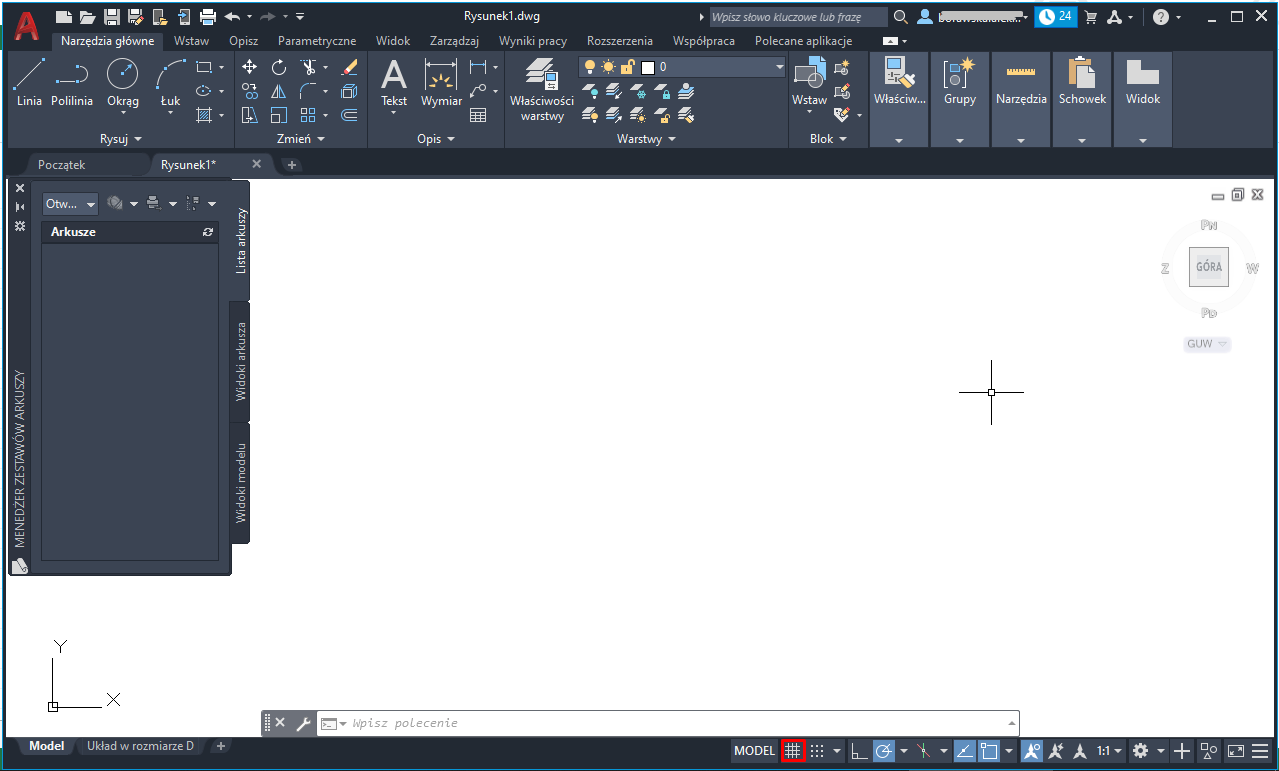Click the Scale tool icon
1279x771 pixels.
pos(279,115)
